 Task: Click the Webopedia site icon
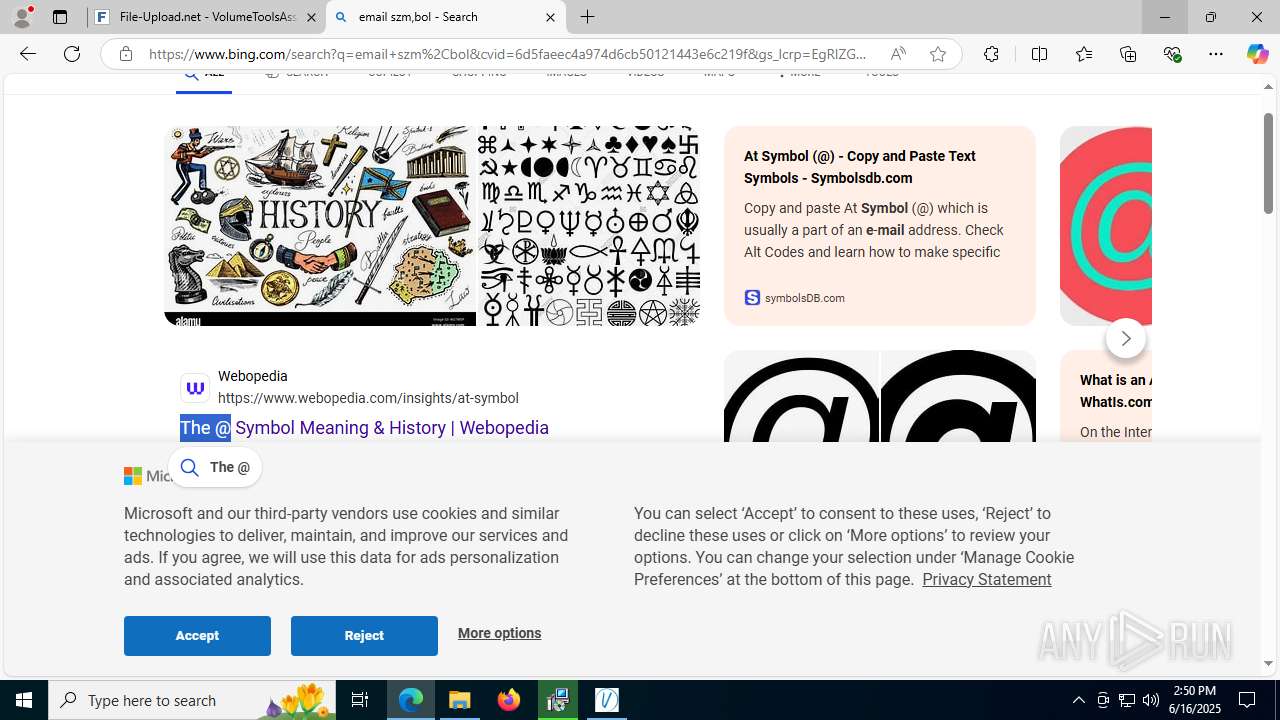click(x=195, y=388)
